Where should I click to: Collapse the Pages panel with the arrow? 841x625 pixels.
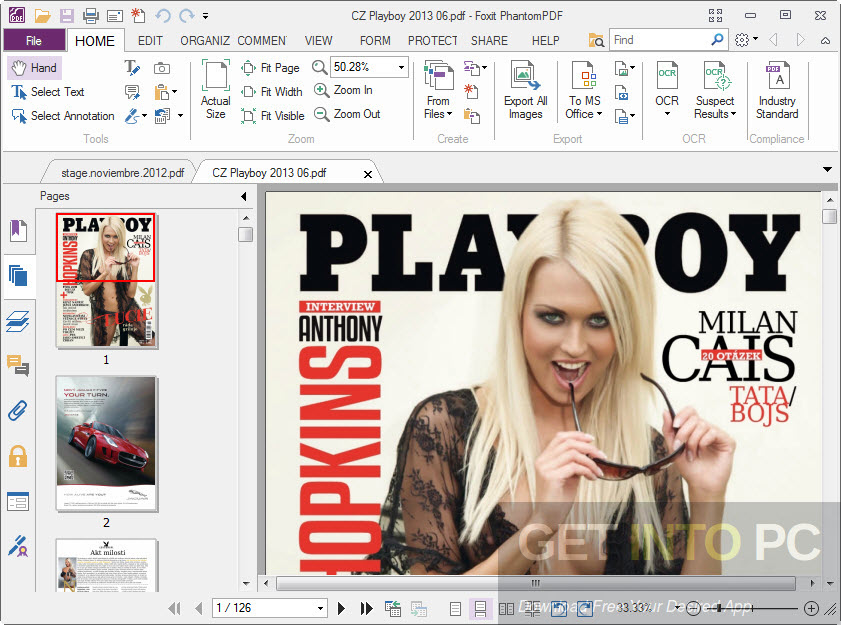click(244, 196)
